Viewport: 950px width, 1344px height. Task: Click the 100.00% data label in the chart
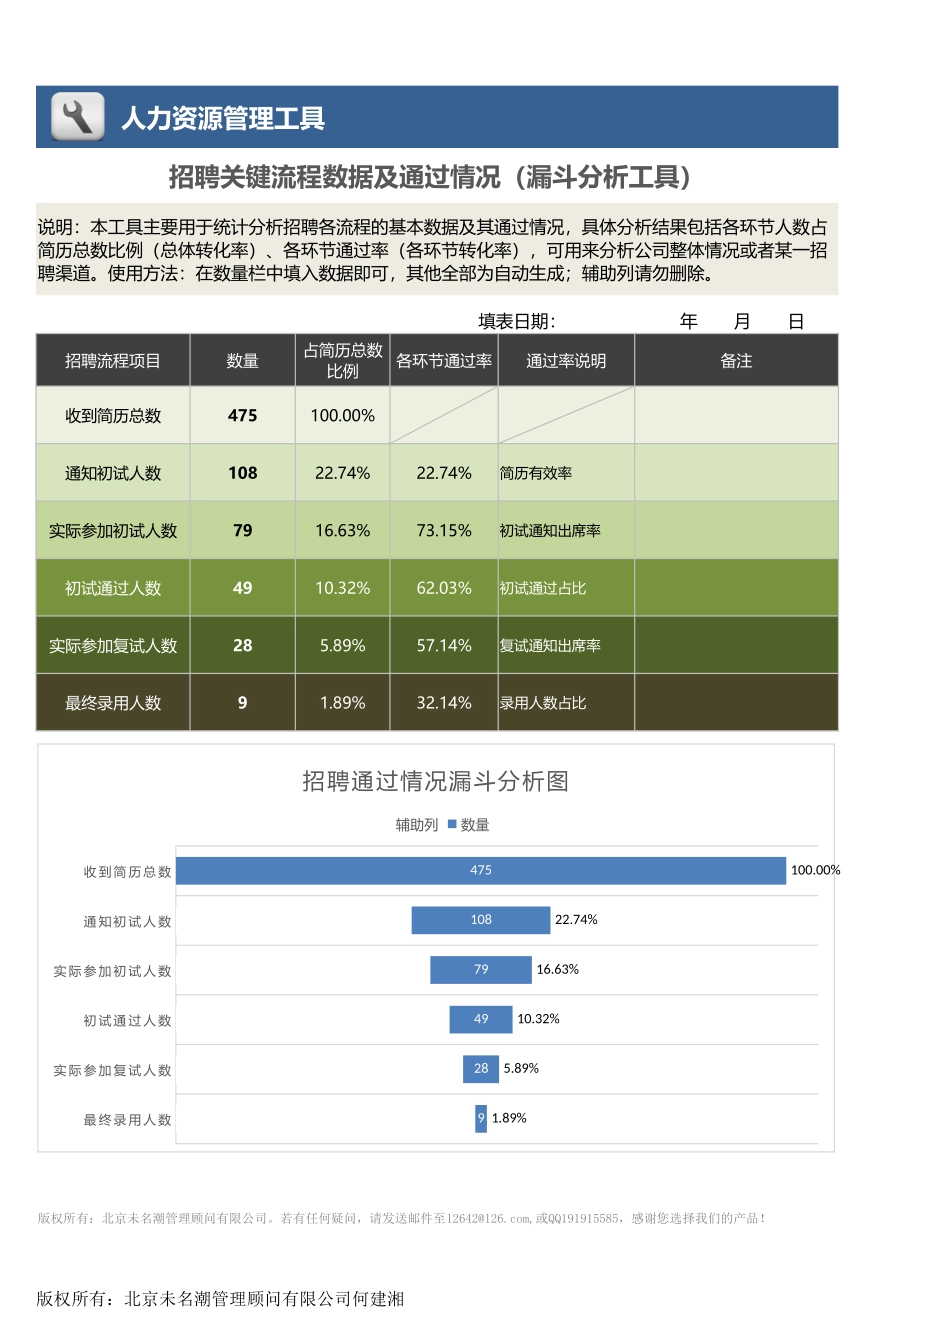pos(815,870)
